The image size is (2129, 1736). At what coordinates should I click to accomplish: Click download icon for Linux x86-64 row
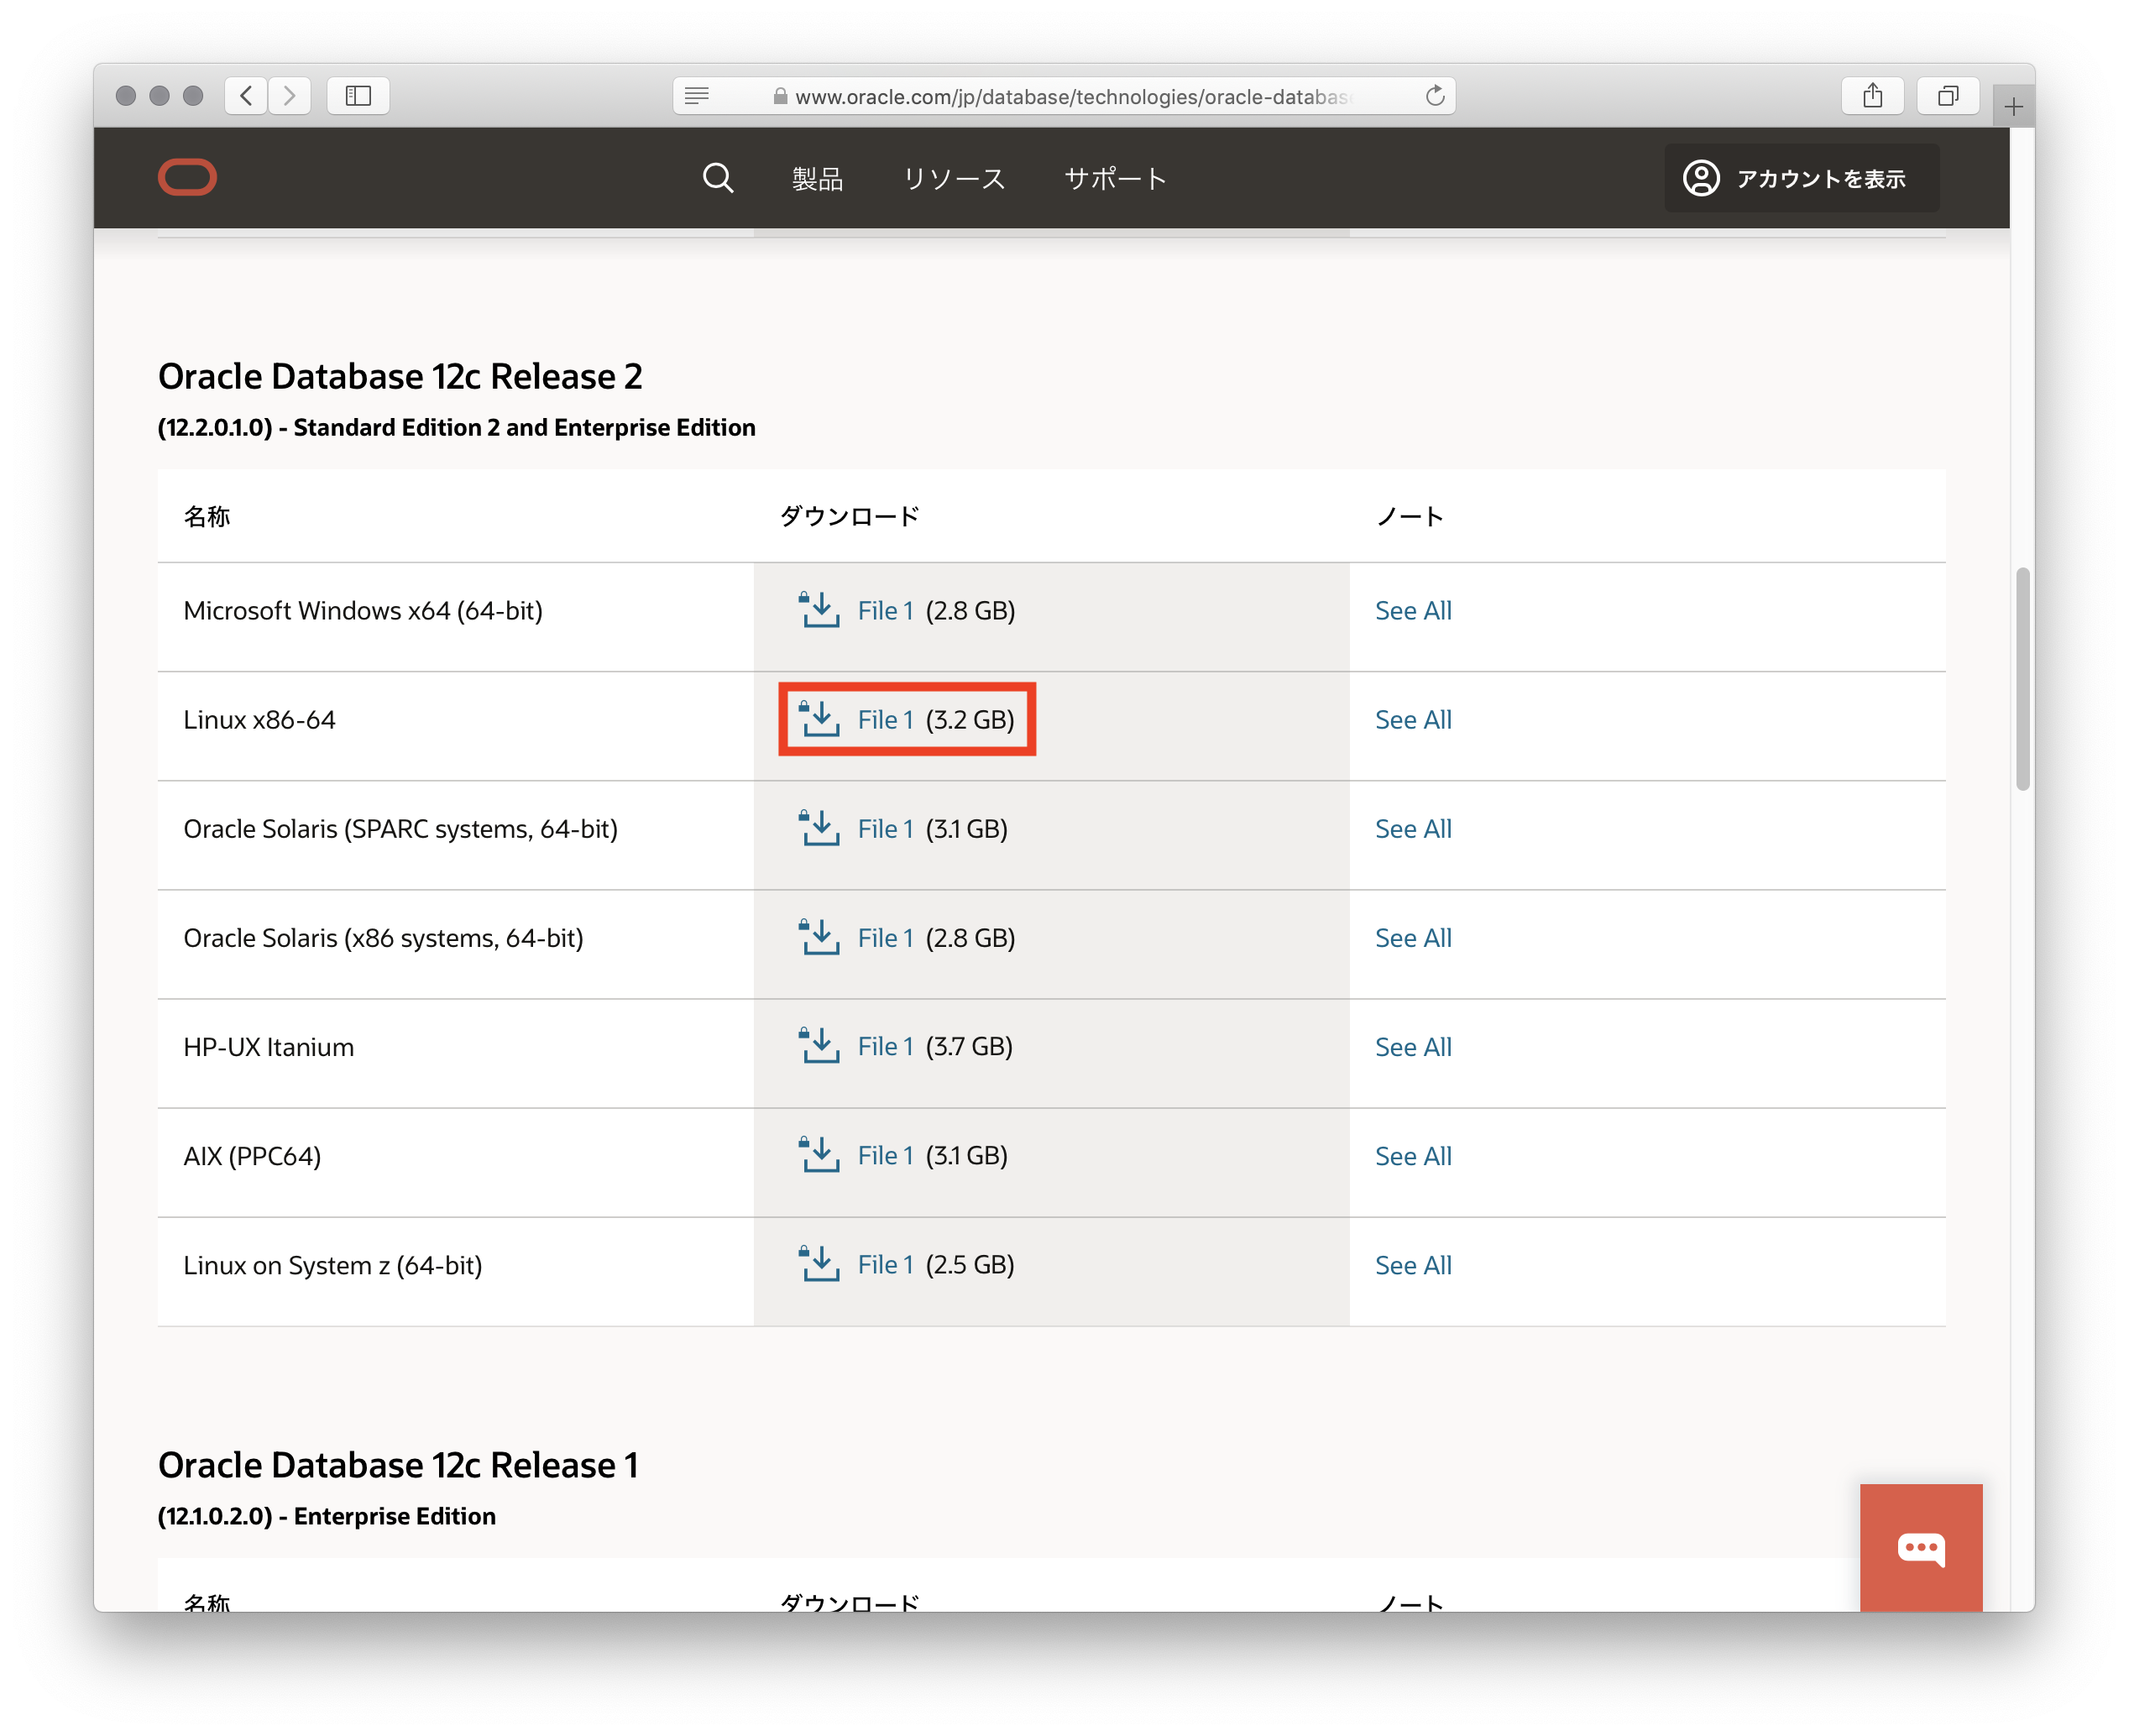click(819, 718)
